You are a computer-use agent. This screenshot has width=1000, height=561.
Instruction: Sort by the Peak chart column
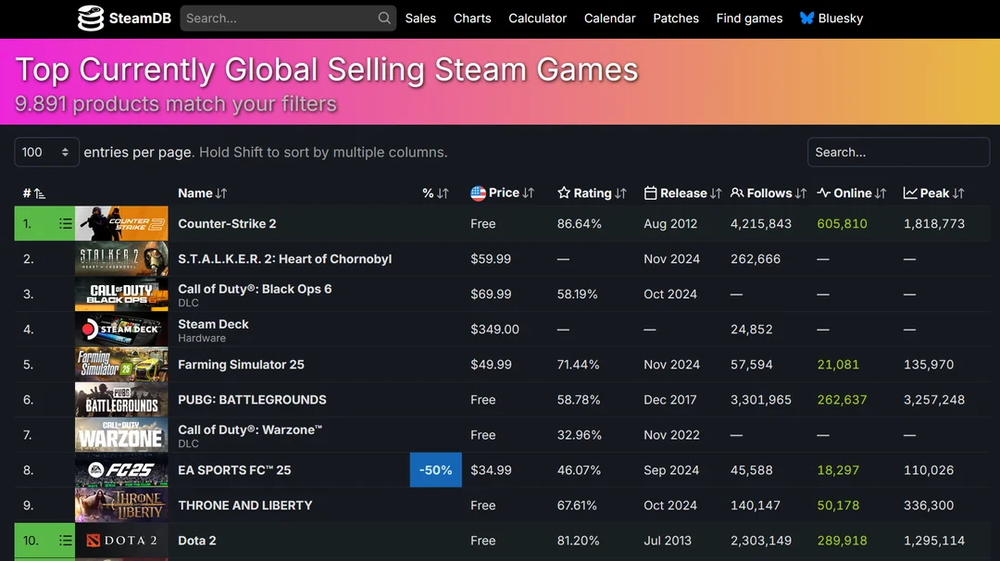(934, 193)
